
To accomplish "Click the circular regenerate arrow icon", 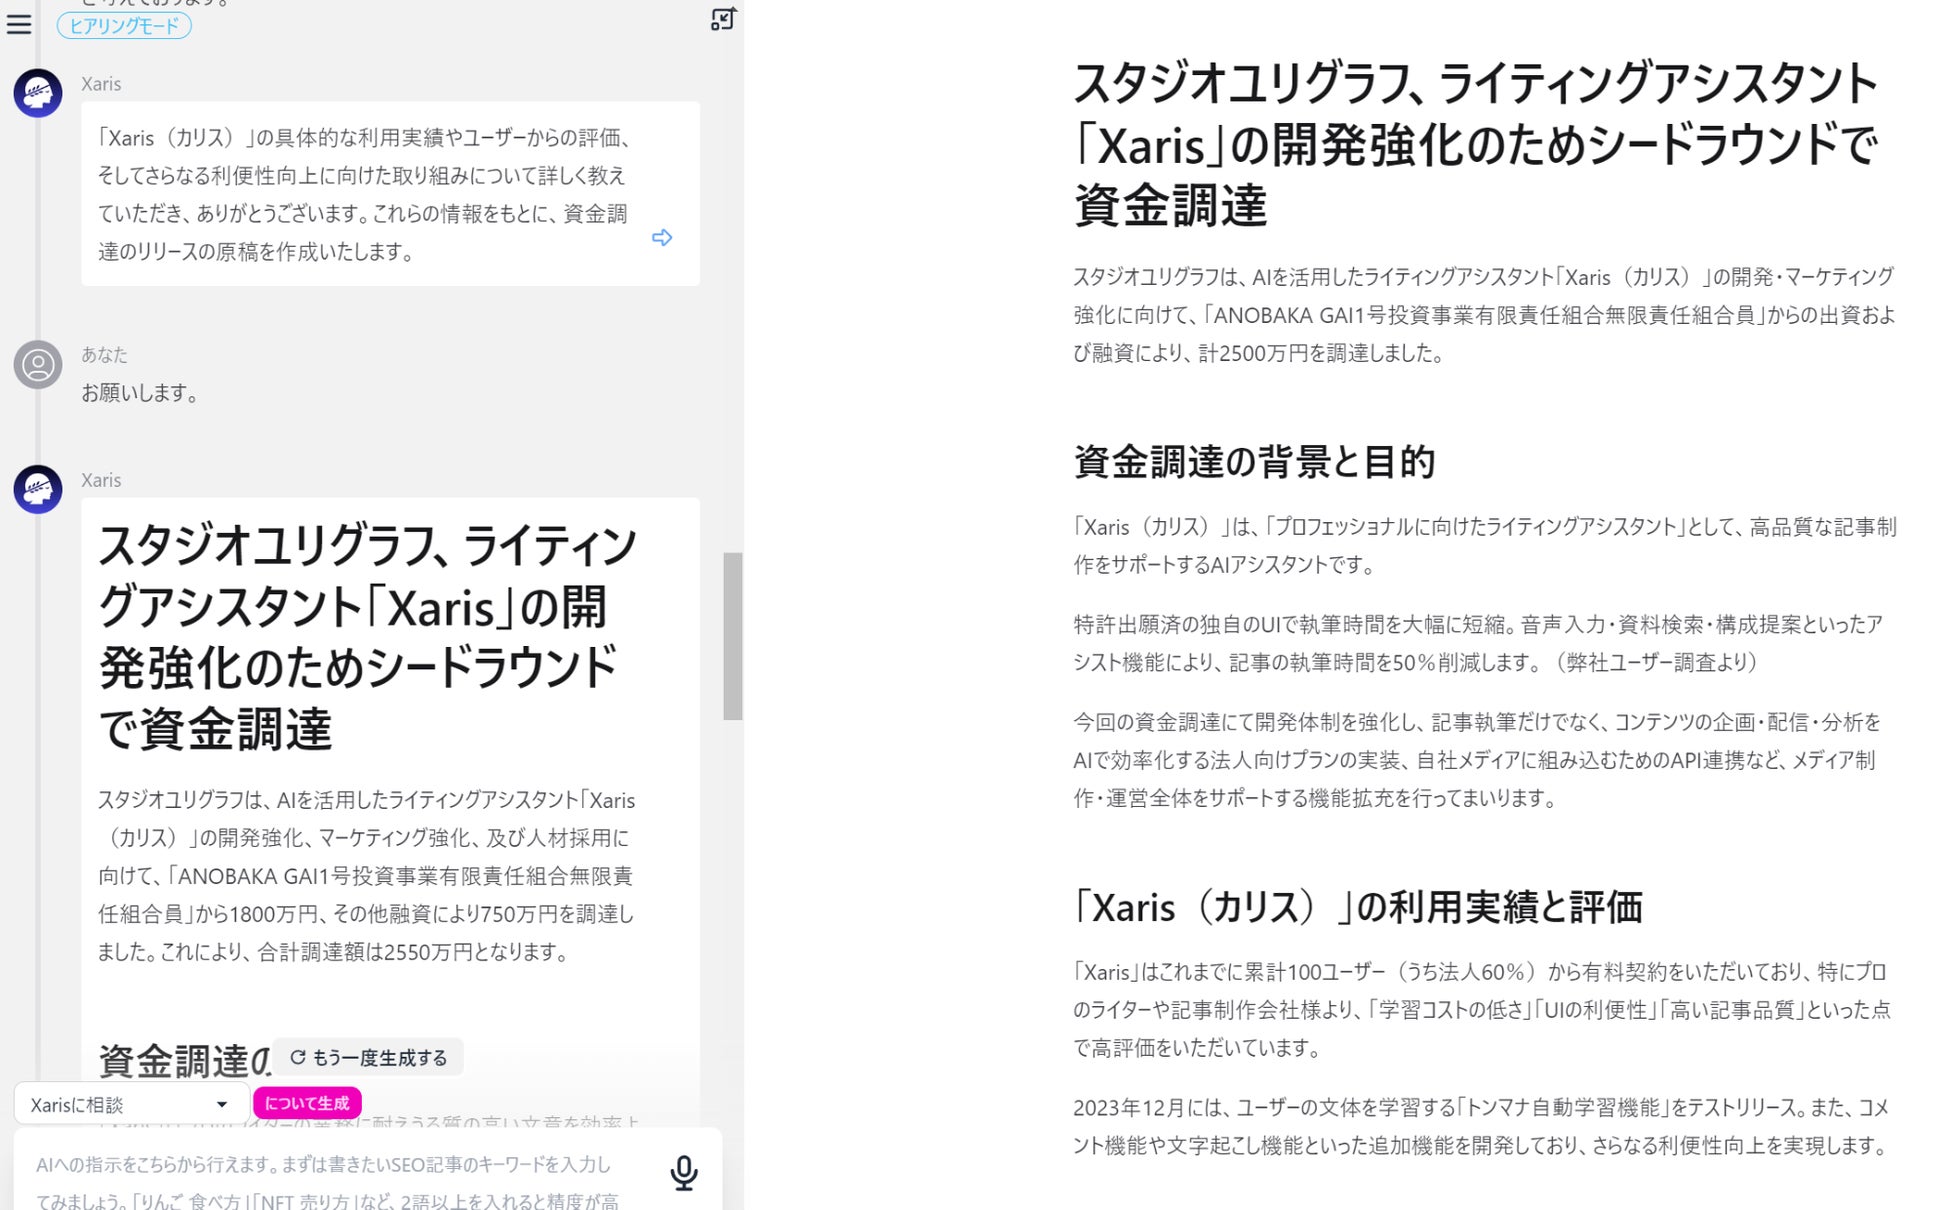I will pos(297,1057).
